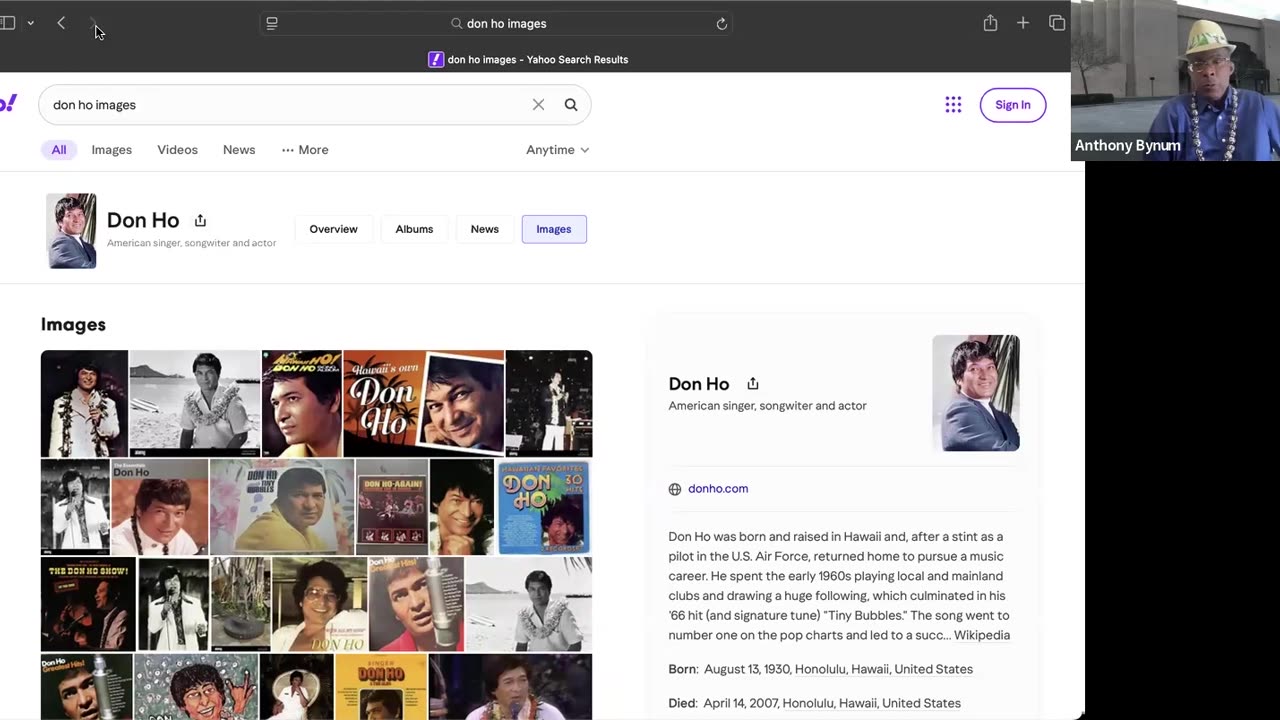Click the Safari back arrow

[61, 23]
